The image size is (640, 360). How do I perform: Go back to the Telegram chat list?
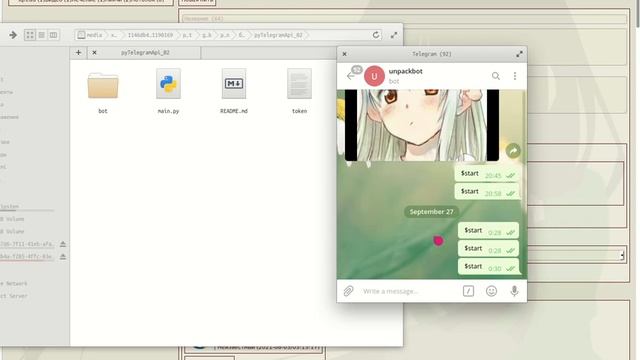351,76
